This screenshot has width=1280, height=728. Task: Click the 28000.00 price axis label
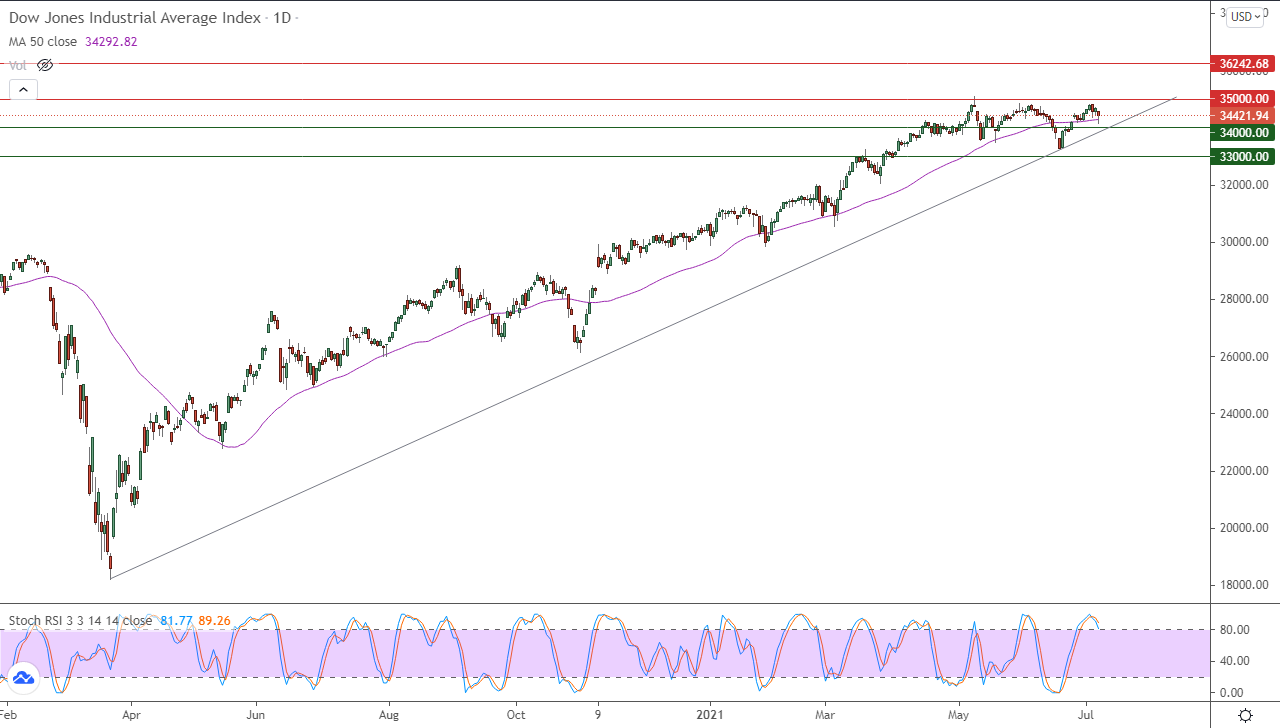[x=1245, y=299]
